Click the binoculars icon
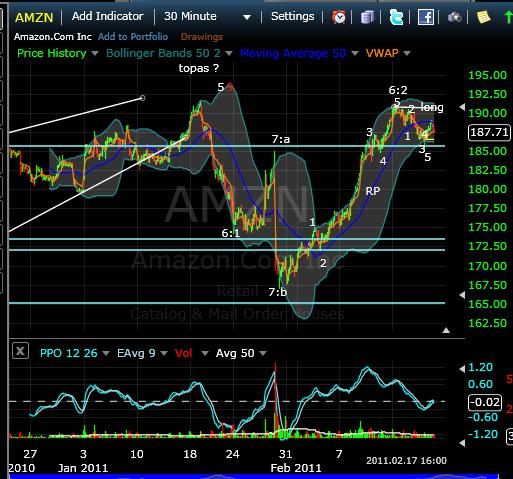The width and height of the screenshot is (513, 479). (455, 17)
